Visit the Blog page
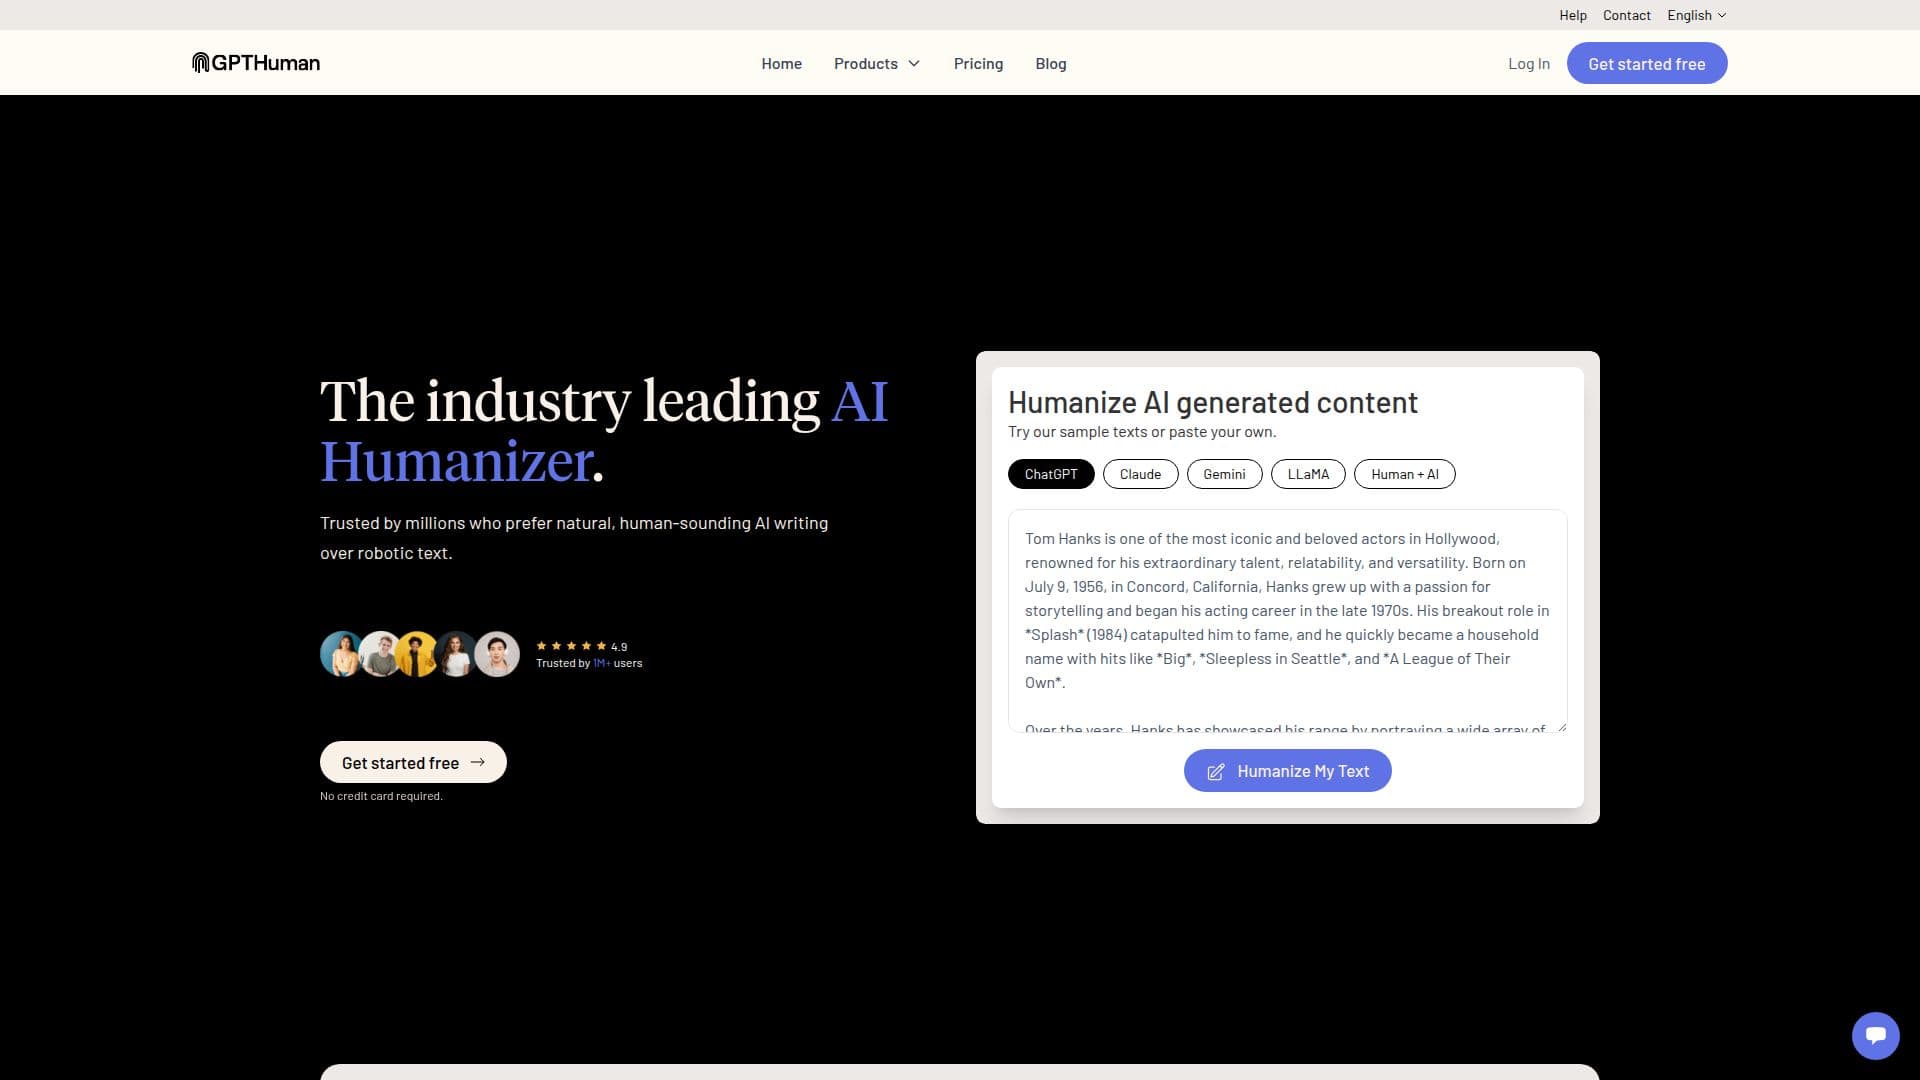Screen dimensions: 1920x1080 click(1051, 63)
